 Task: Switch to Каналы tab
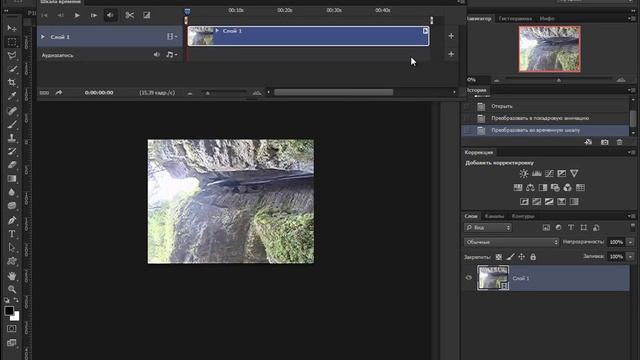point(494,216)
